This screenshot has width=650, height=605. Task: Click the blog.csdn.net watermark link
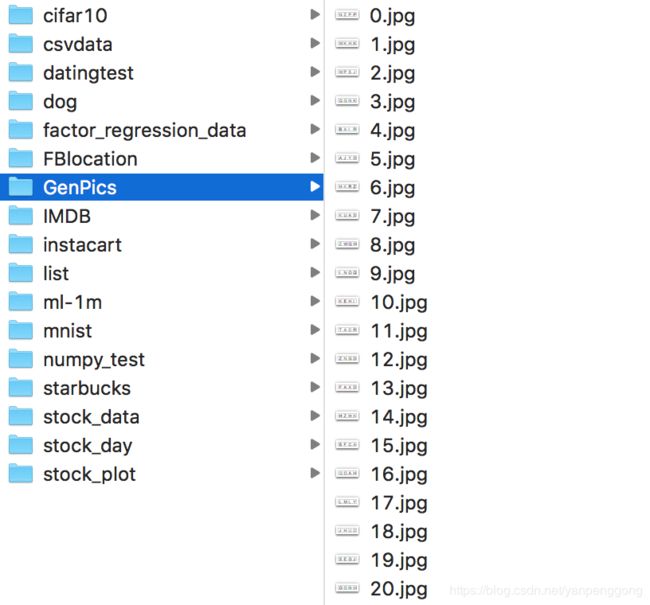tap(546, 590)
